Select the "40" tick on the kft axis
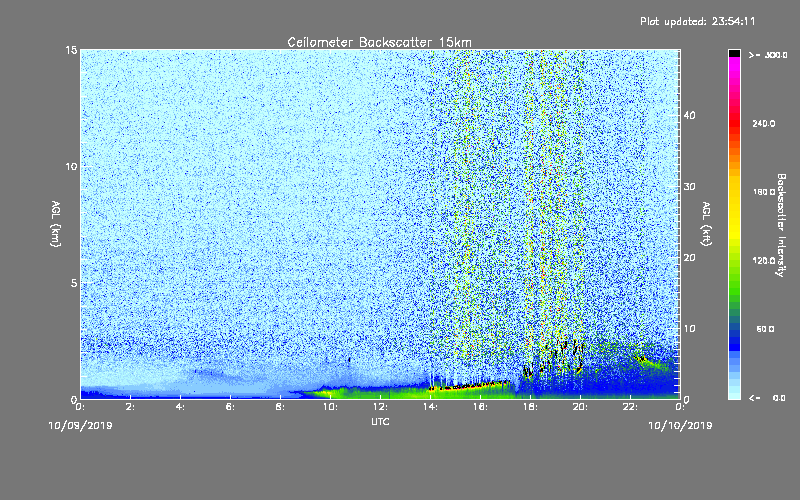 click(689, 115)
